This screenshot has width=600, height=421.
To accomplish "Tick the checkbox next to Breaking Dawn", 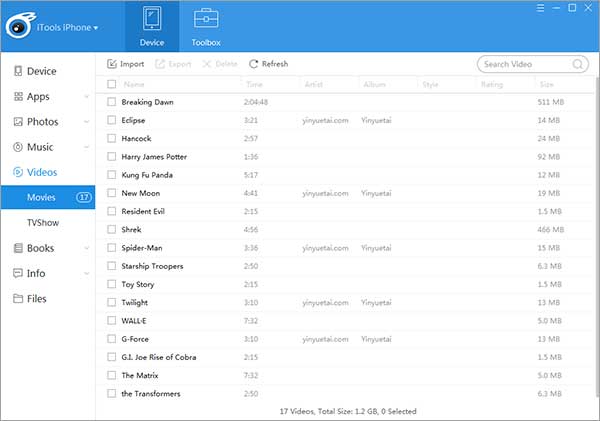I will [x=112, y=102].
